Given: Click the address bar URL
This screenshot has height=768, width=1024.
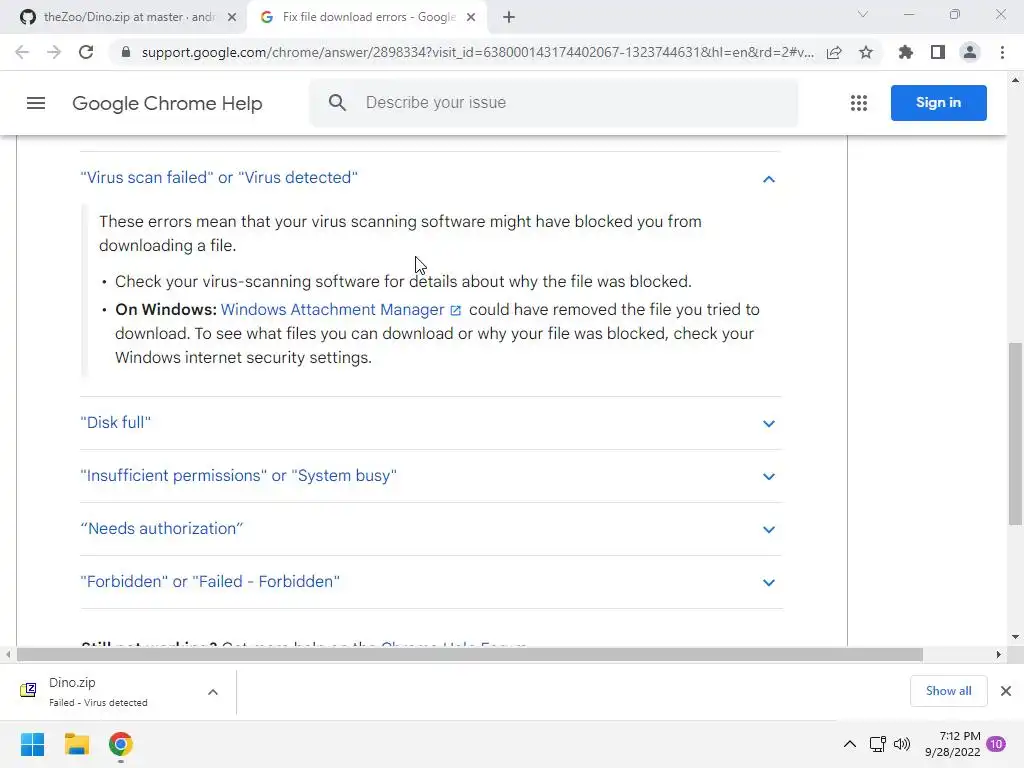Looking at the screenshot, I should coord(477,52).
